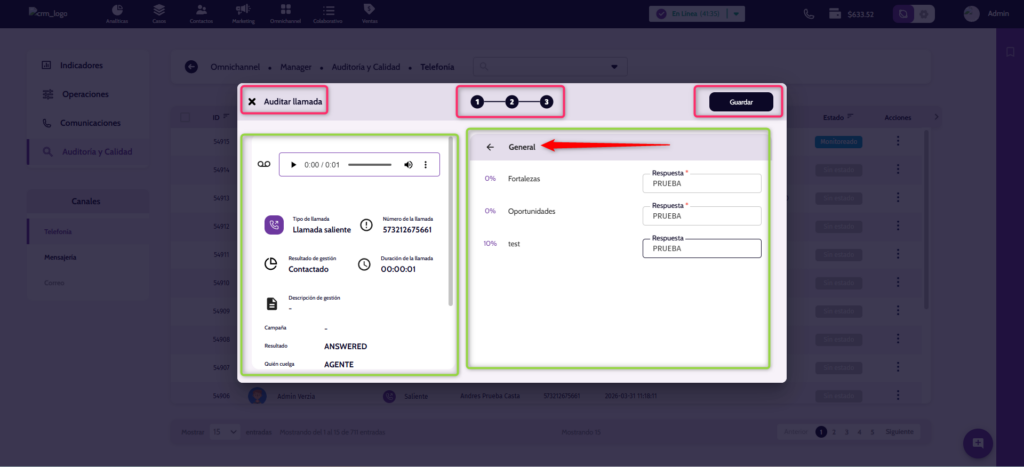
Task: Expand the En Línea status dropdown
Action: (737, 14)
